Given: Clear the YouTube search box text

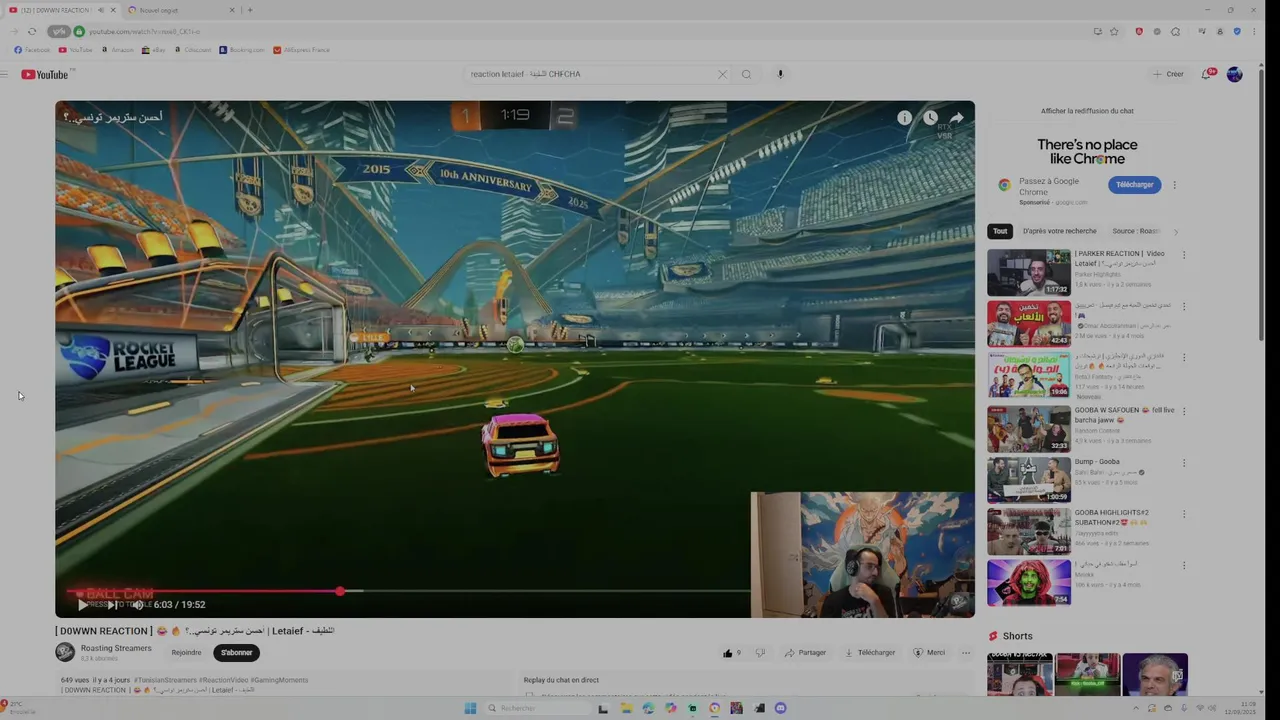Looking at the screenshot, I should pos(722,74).
